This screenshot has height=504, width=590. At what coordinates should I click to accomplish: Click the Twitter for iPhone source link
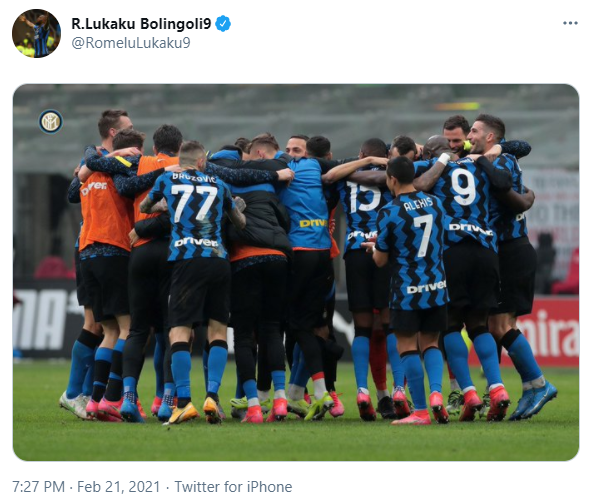point(233,487)
